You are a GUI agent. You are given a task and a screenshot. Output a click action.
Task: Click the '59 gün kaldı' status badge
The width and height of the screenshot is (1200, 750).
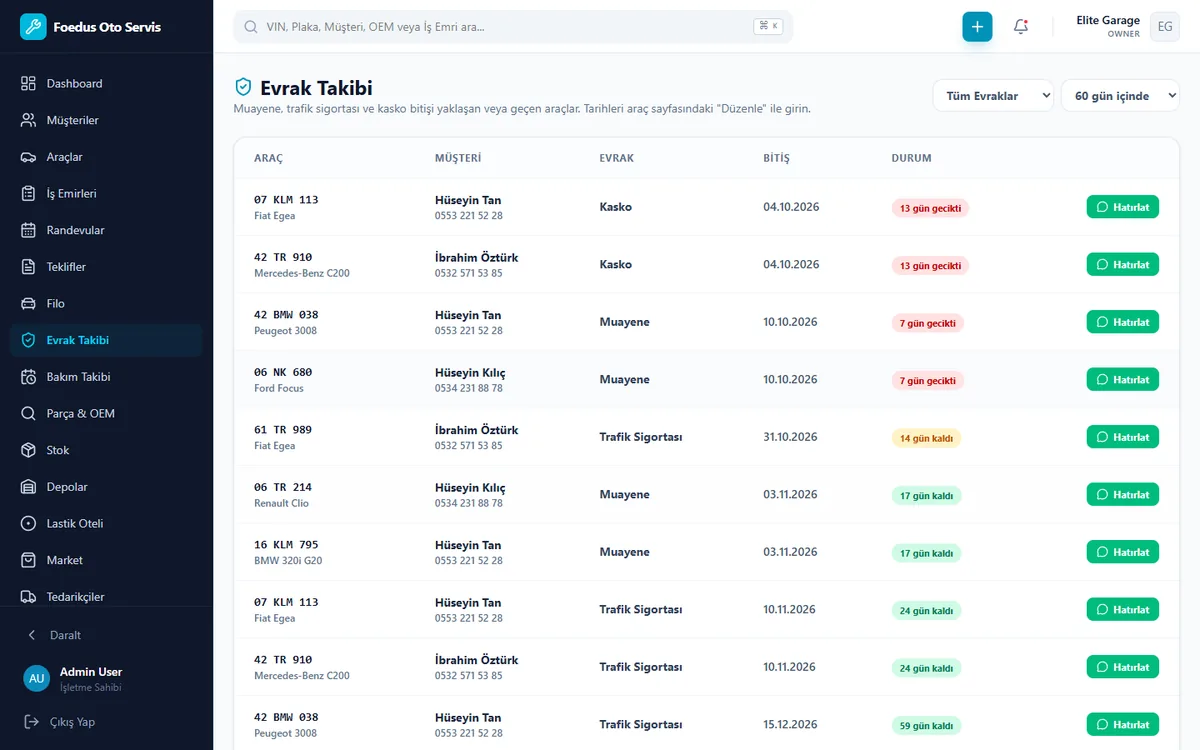tap(926, 726)
